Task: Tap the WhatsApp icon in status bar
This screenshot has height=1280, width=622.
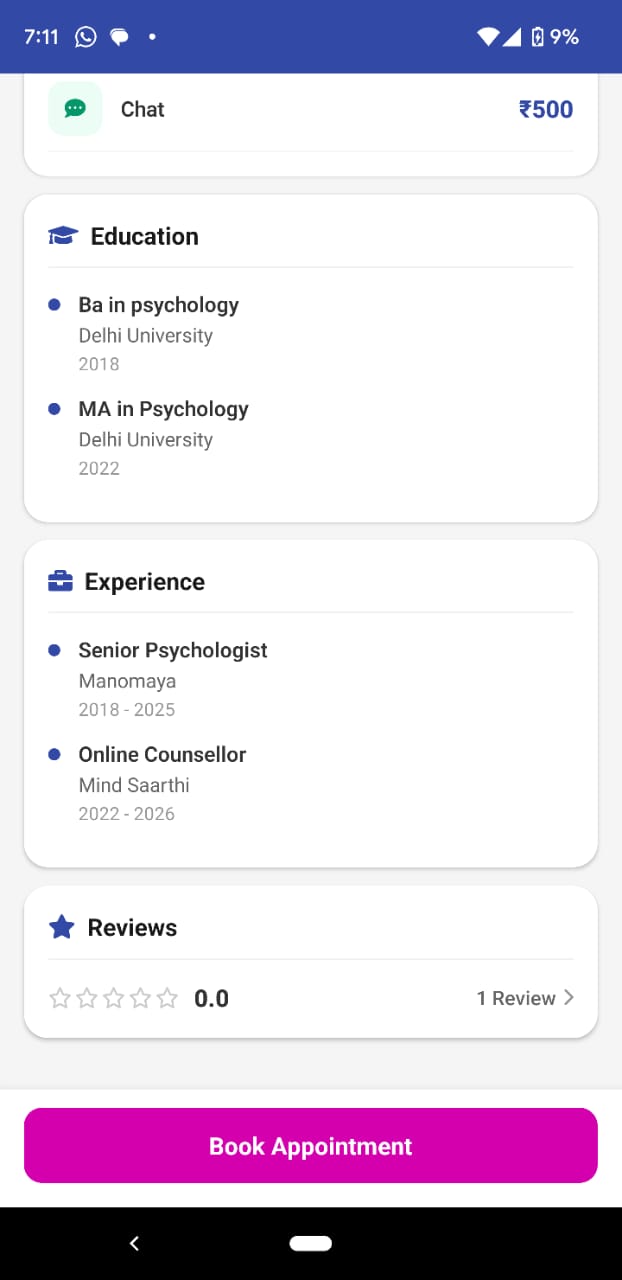Action: tap(85, 36)
